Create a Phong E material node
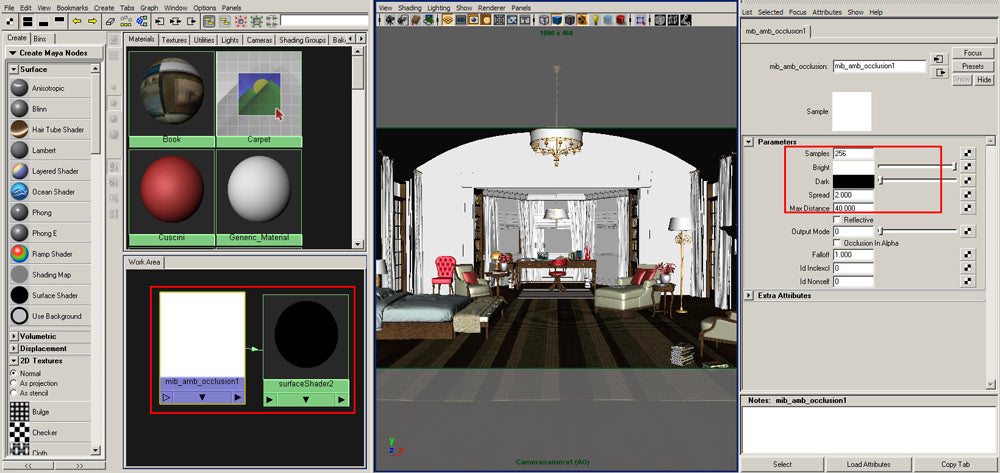Viewport: 1000px width, 473px height. point(50,233)
